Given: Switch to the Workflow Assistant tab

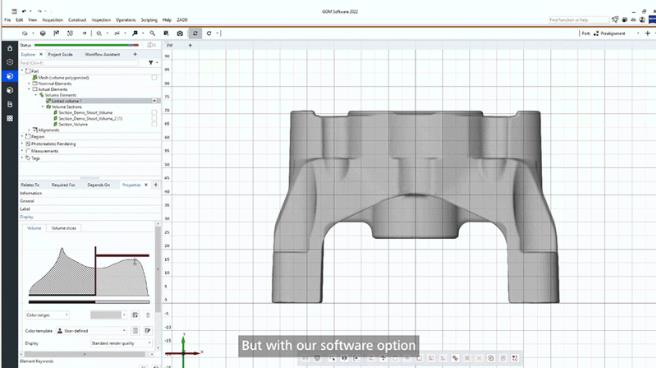Looking at the screenshot, I should point(102,54).
